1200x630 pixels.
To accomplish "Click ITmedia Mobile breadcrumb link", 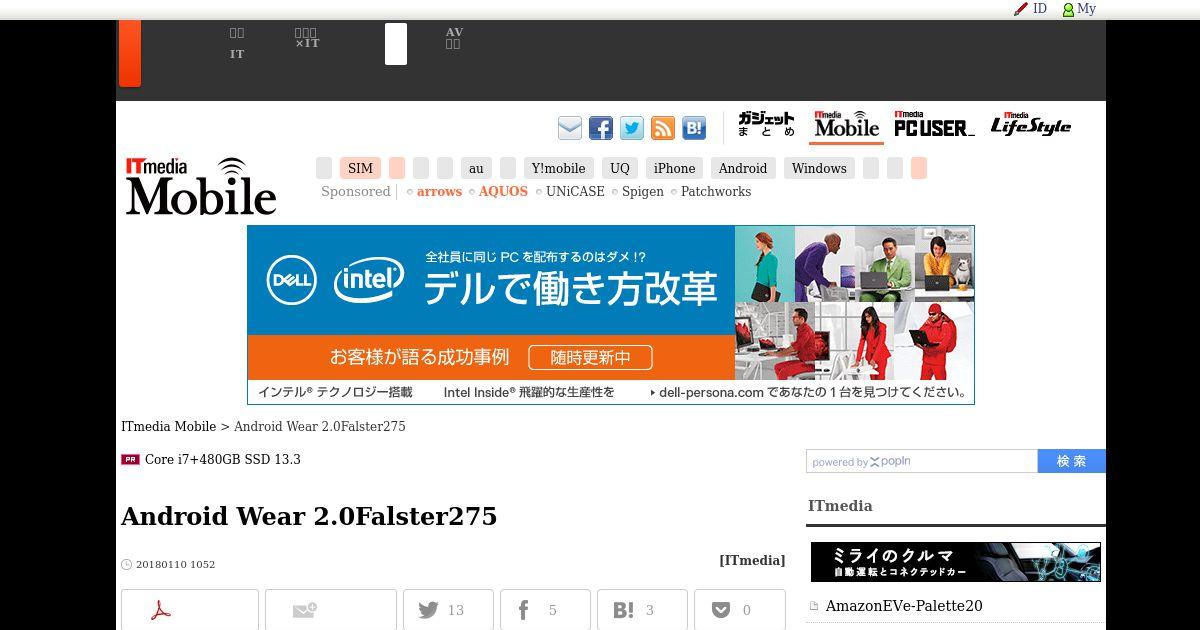I will 168,427.
